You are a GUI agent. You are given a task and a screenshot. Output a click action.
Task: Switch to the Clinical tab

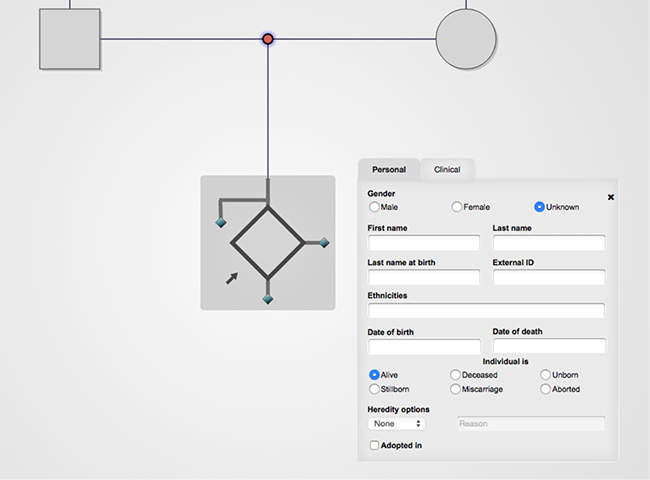(x=447, y=170)
